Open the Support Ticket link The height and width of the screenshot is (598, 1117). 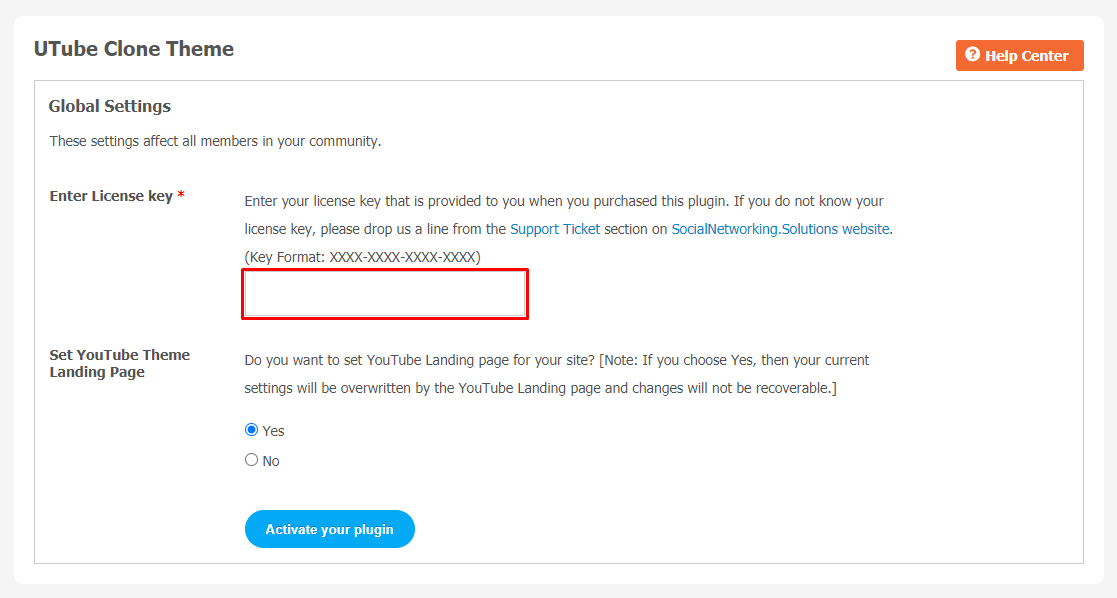click(555, 229)
